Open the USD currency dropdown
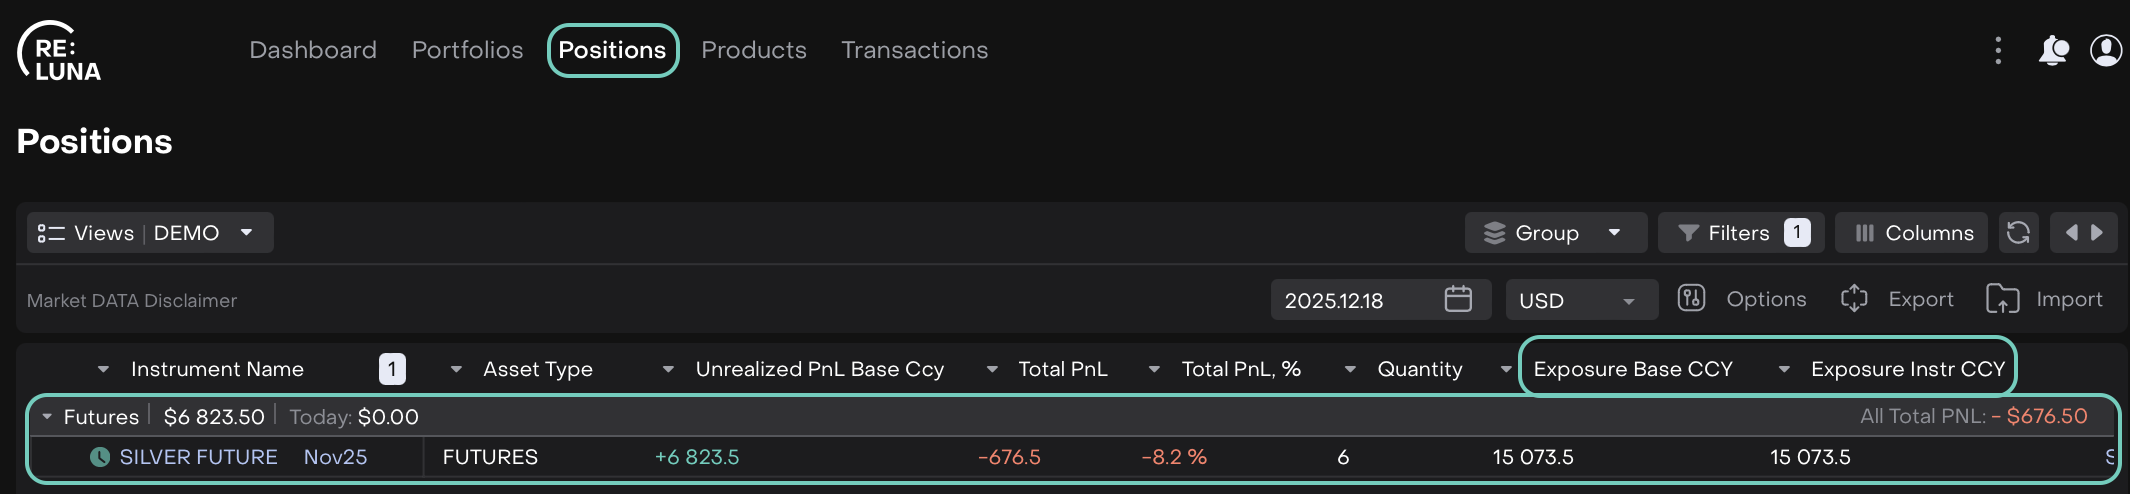Image resolution: width=2130 pixels, height=494 pixels. (1581, 300)
